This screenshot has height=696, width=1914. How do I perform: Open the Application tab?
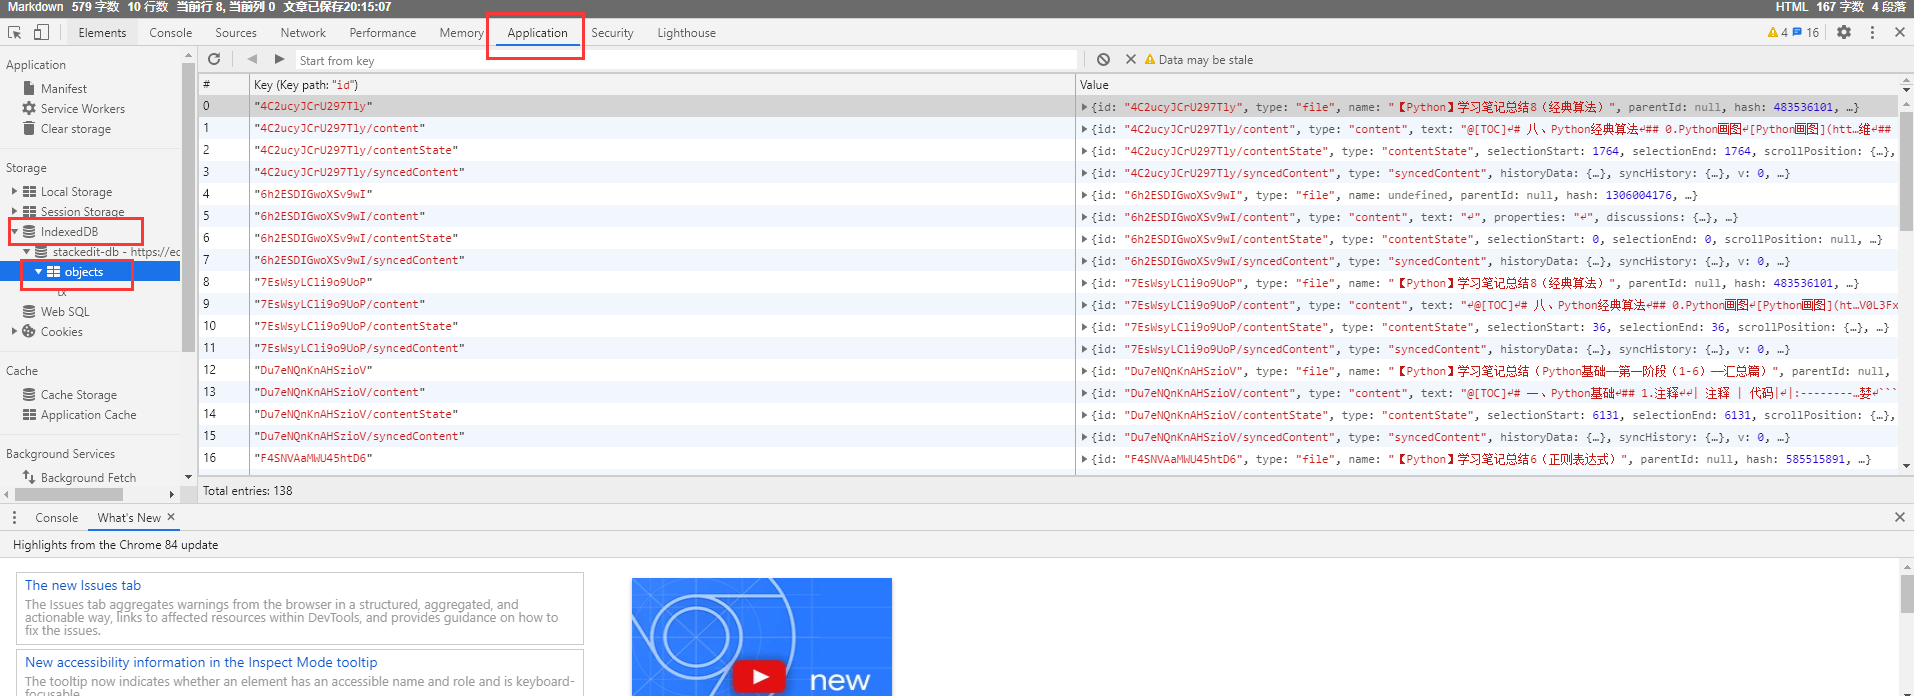[537, 32]
